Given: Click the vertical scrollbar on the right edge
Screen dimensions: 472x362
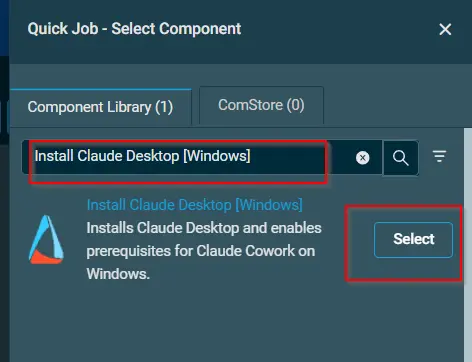Looking at the screenshot, I should coord(468,245).
